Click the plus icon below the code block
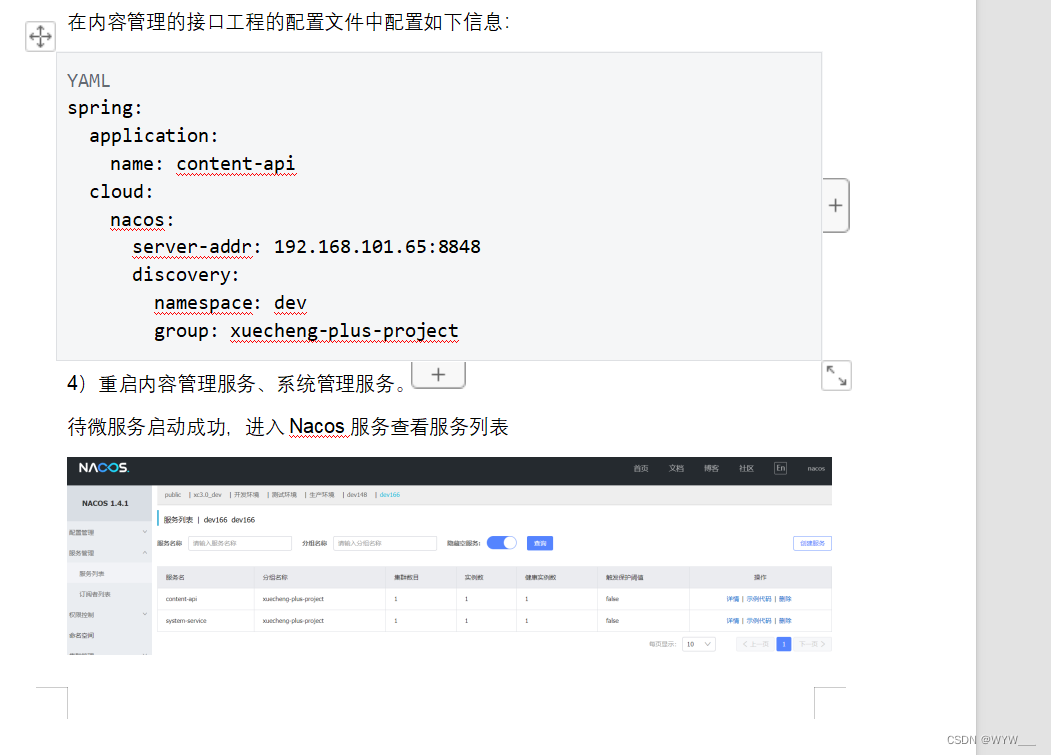 (438, 374)
